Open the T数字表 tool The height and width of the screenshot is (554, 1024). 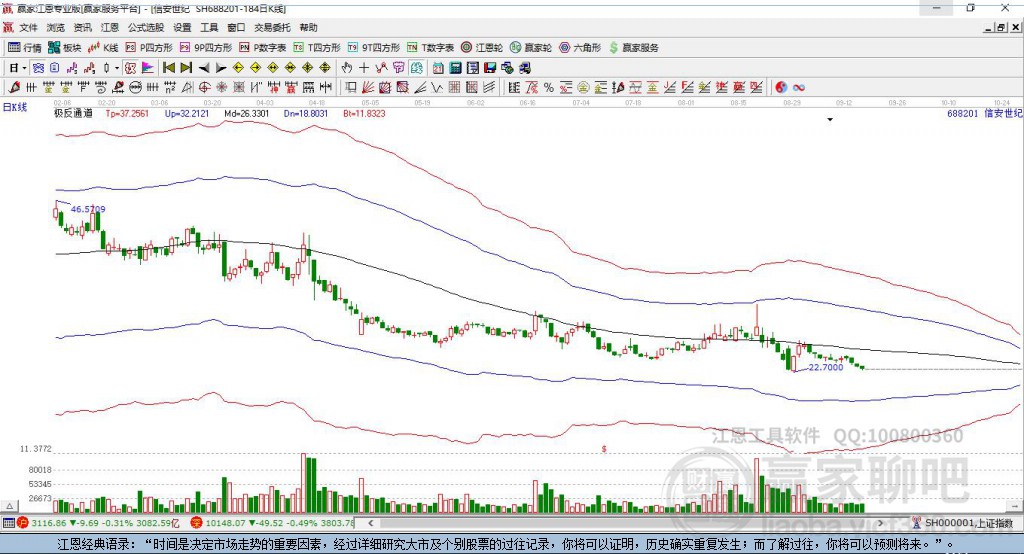(x=430, y=48)
